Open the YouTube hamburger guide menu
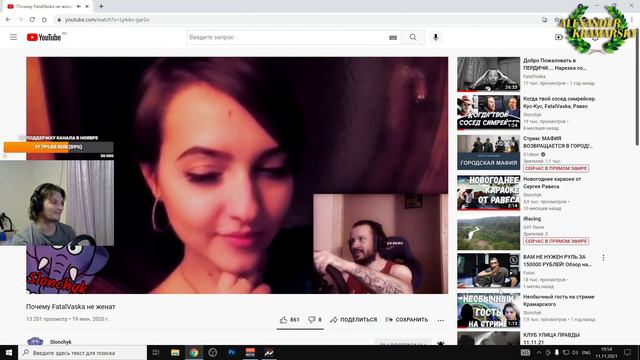640x360 pixels. pyautogui.click(x=13, y=37)
